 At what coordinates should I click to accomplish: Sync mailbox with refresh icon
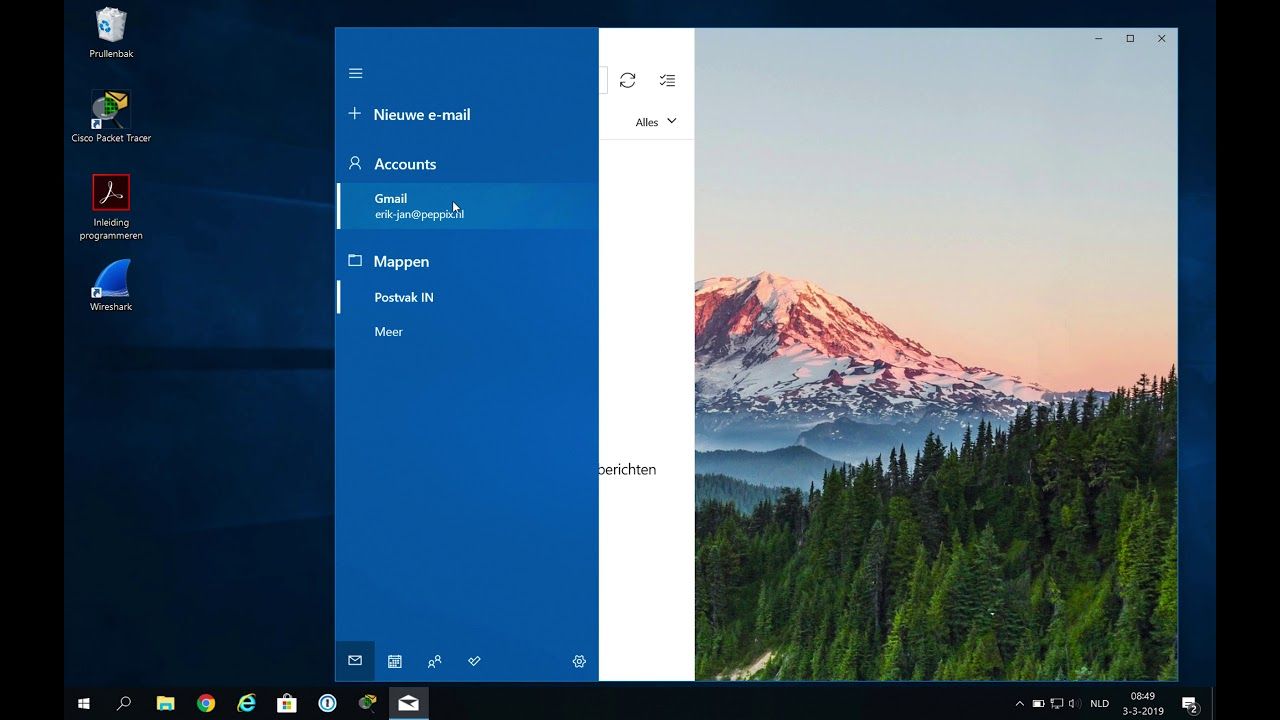[x=628, y=80]
